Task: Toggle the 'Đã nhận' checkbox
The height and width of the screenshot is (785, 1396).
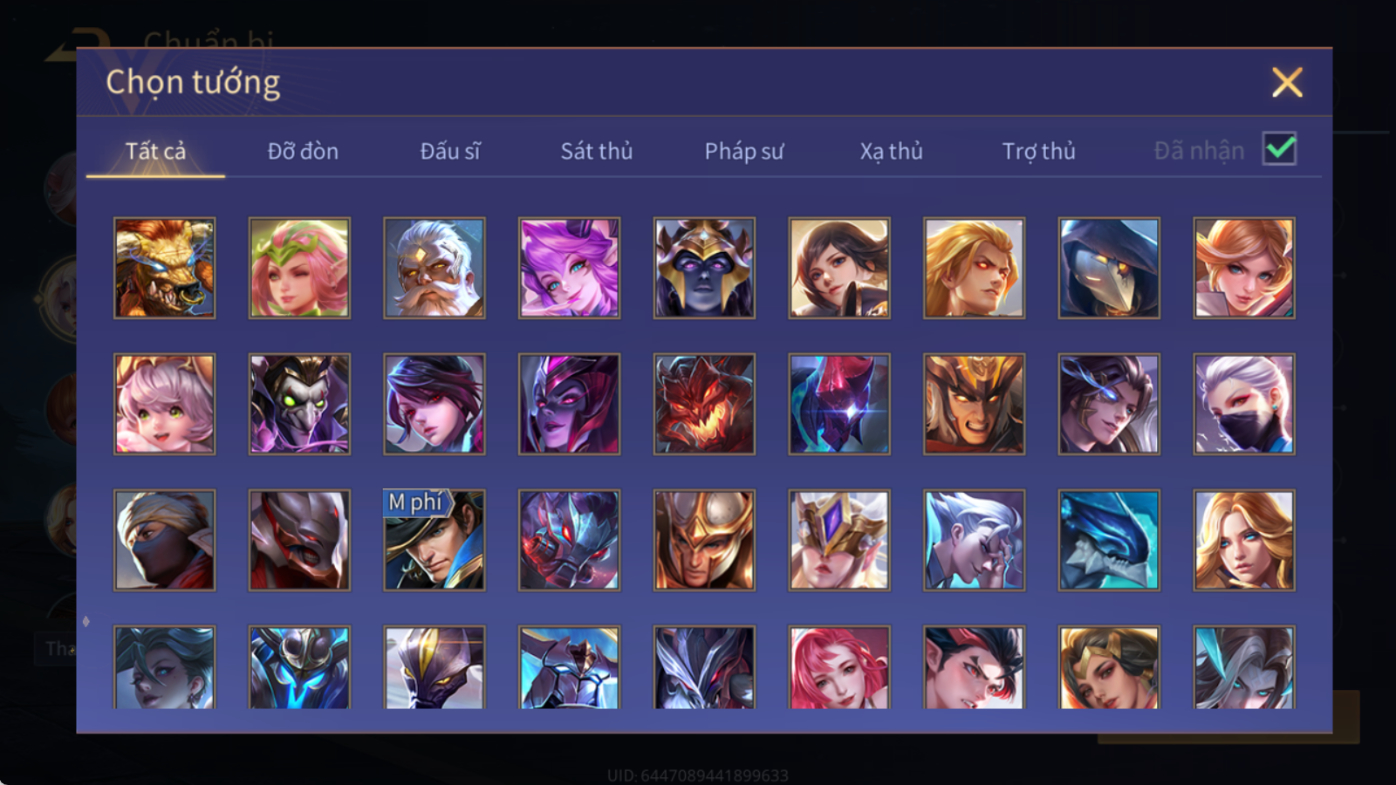Action: 1279,149
